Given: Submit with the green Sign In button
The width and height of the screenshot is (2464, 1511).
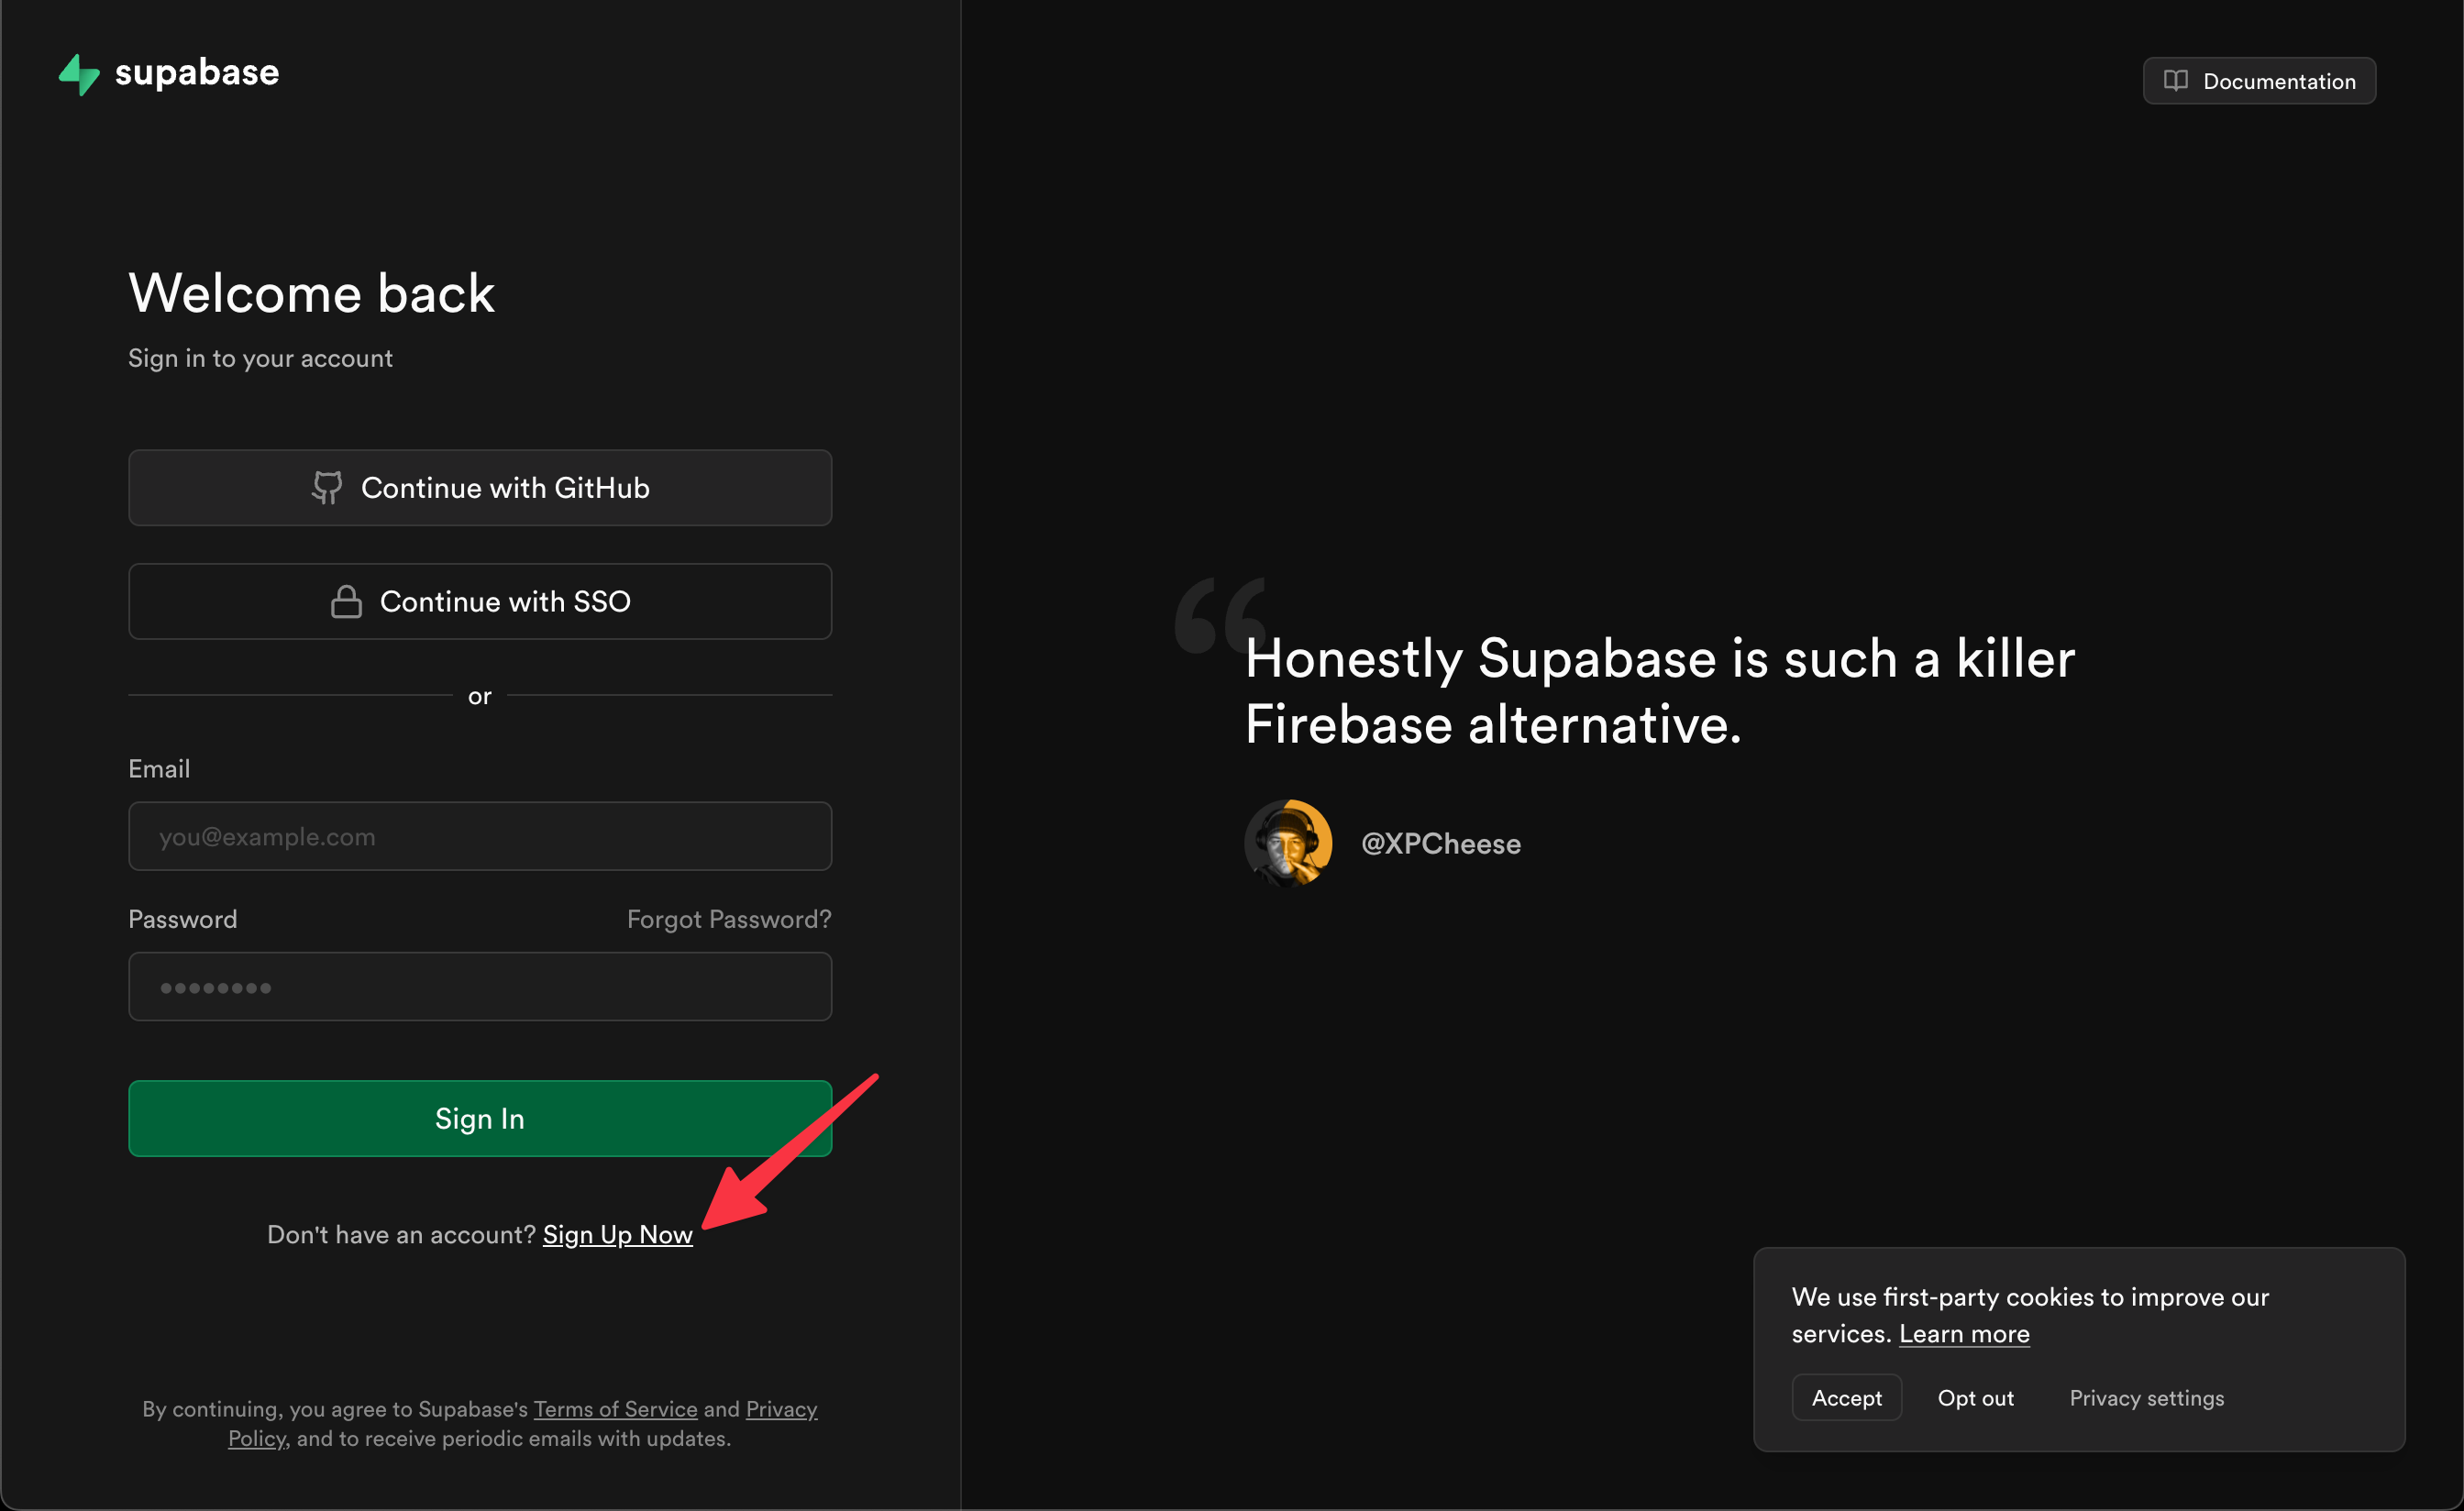Looking at the screenshot, I should click(480, 1119).
